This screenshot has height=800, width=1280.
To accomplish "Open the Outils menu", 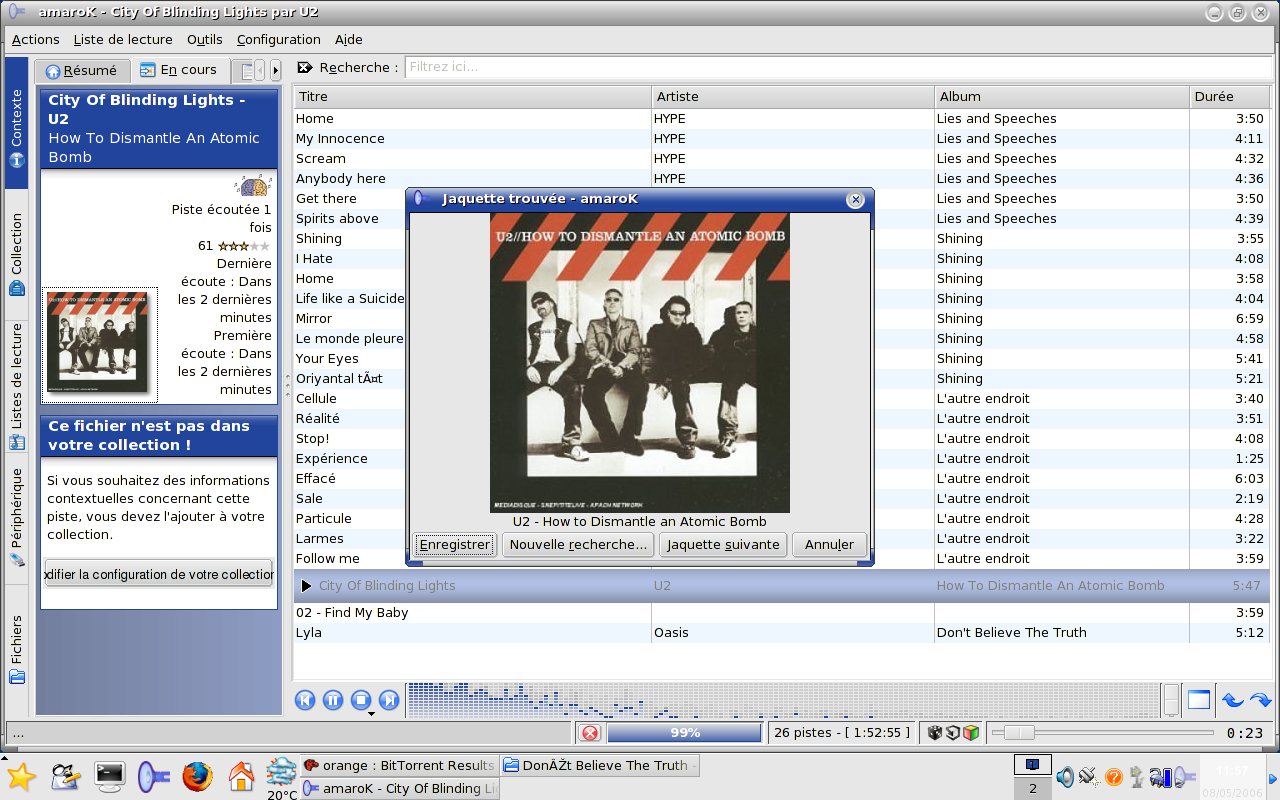I will [205, 39].
